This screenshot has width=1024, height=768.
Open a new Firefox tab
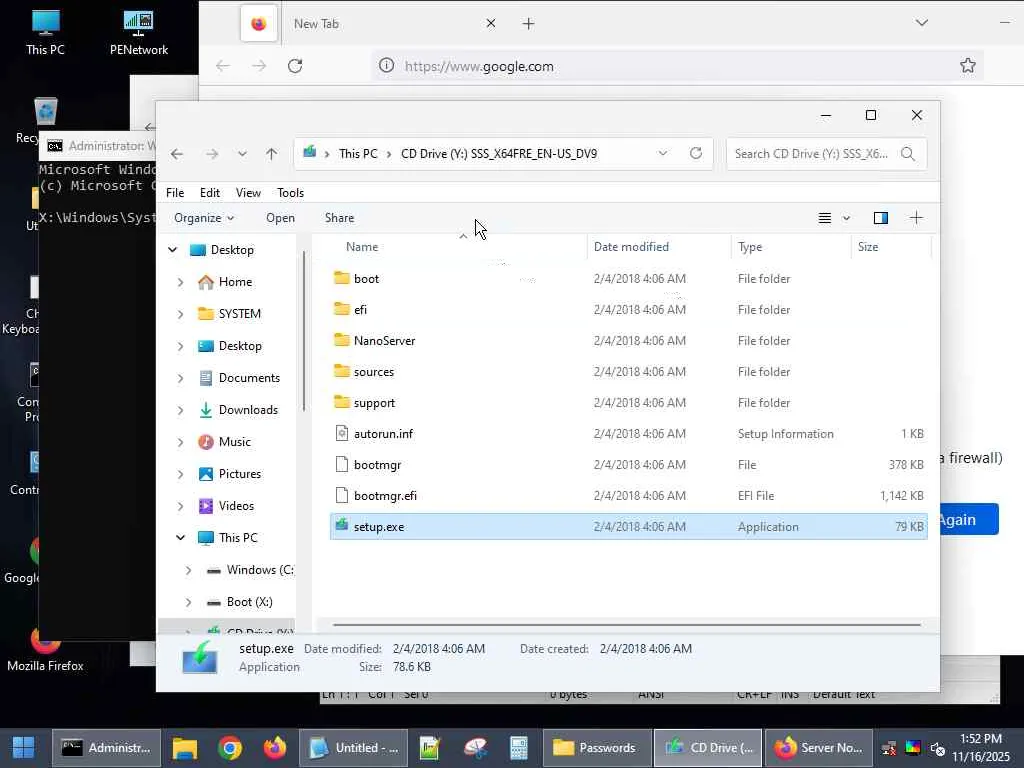coord(528,24)
